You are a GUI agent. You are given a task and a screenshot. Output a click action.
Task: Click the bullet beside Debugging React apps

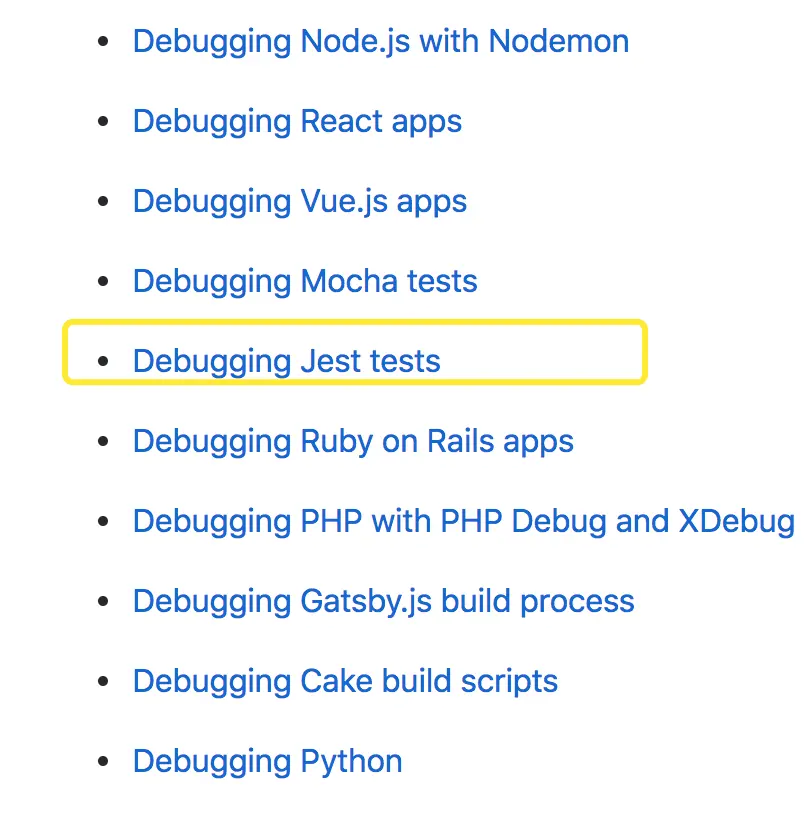click(x=103, y=121)
